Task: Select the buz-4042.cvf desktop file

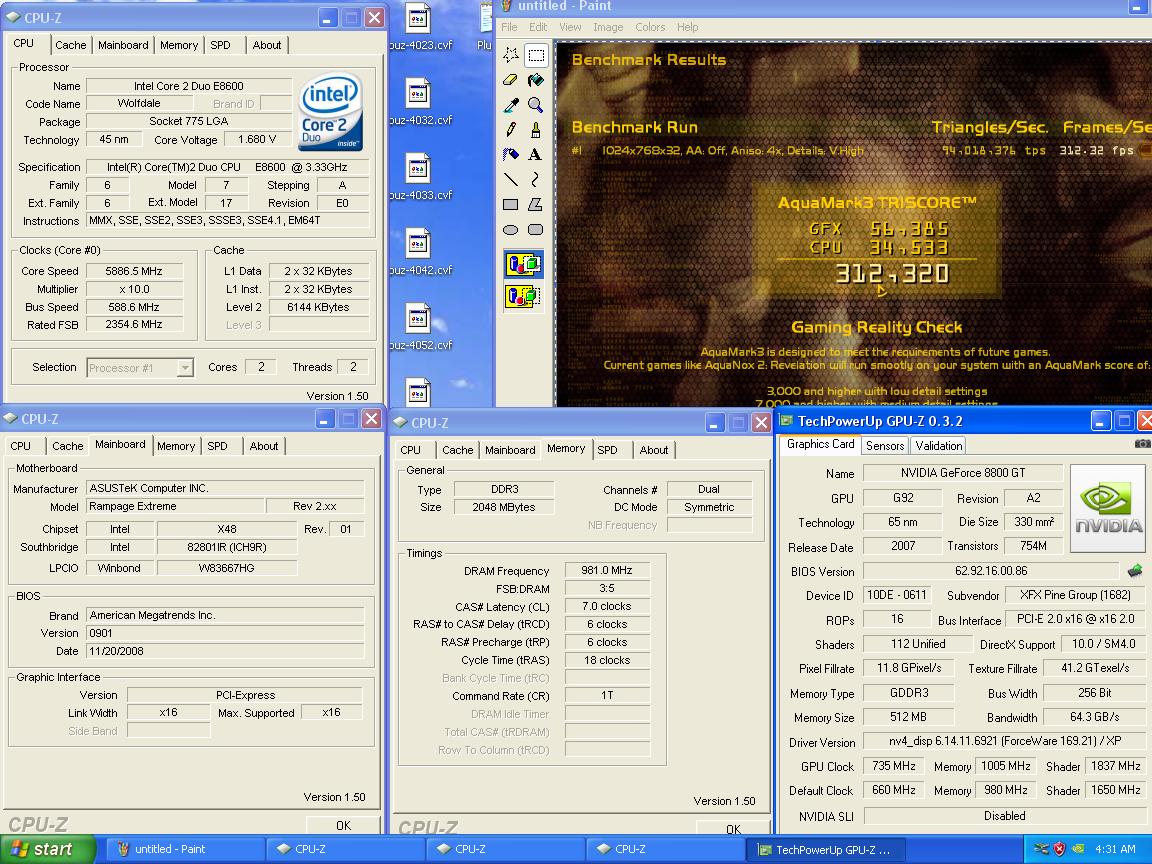Action: click(x=420, y=252)
